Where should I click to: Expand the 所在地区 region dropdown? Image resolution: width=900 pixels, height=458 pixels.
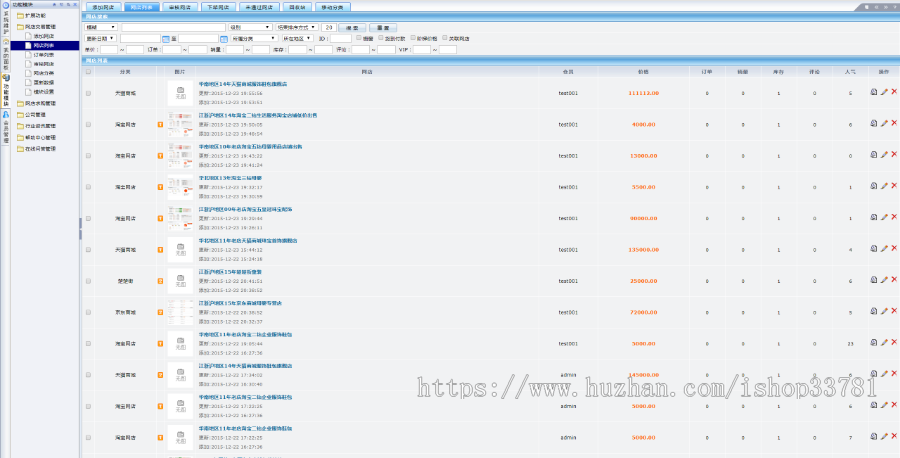296,38
